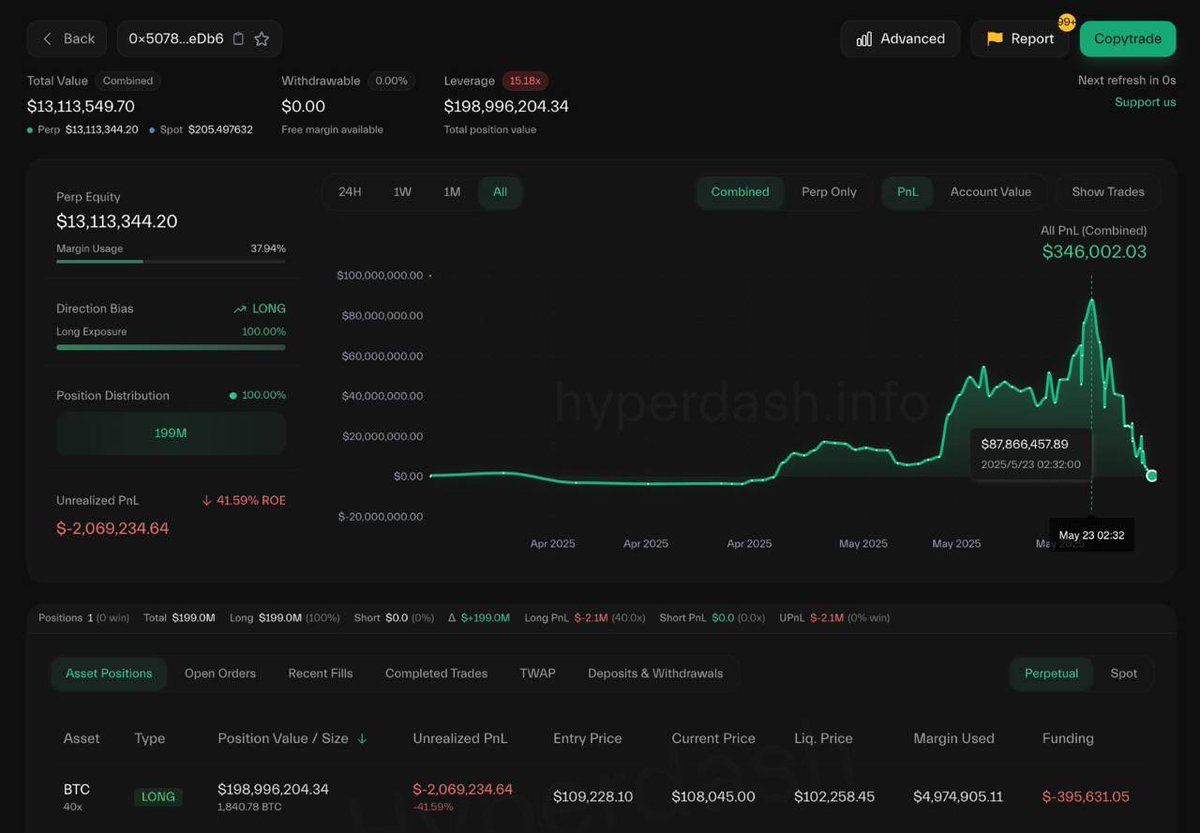Open the Open Orders tab
The image size is (1200, 833).
point(220,673)
